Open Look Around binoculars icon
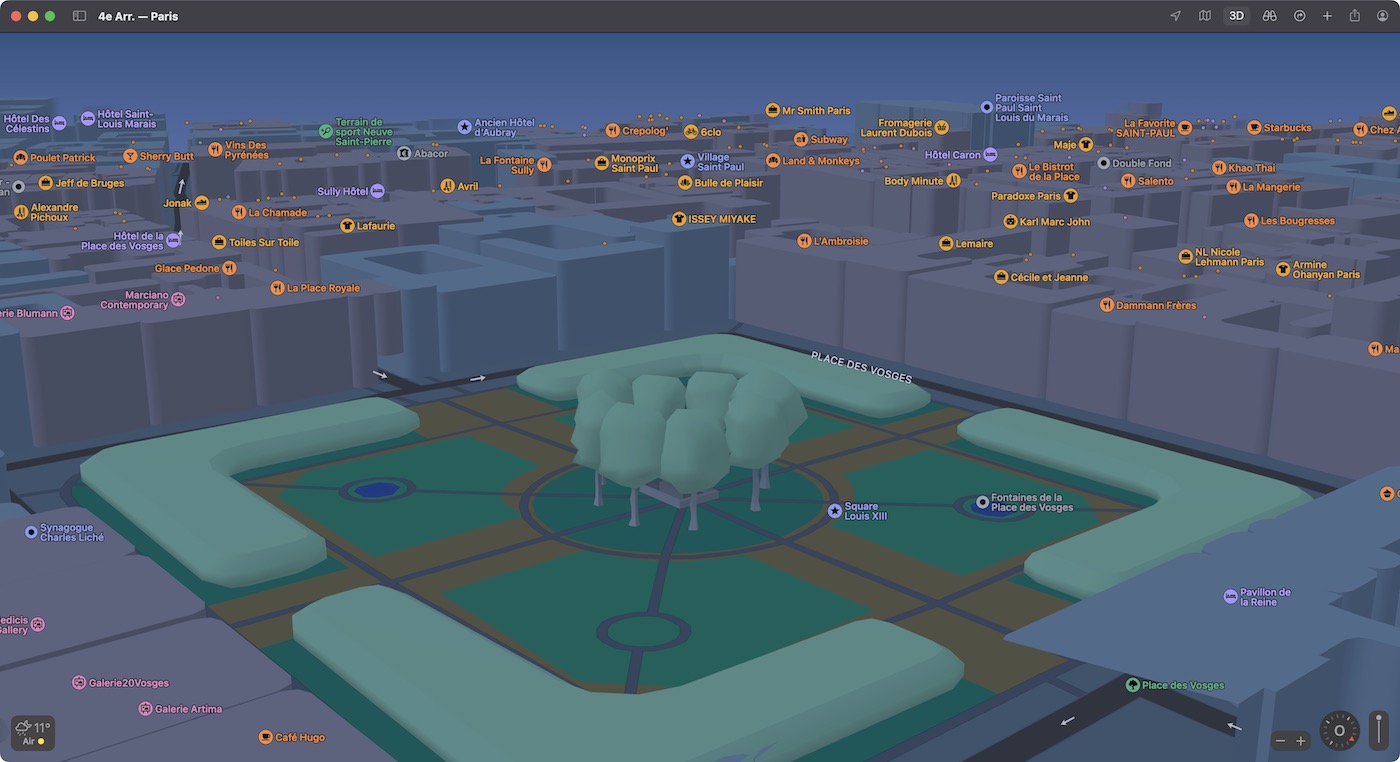Viewport: 1400px width, 762px height. 1269,16
